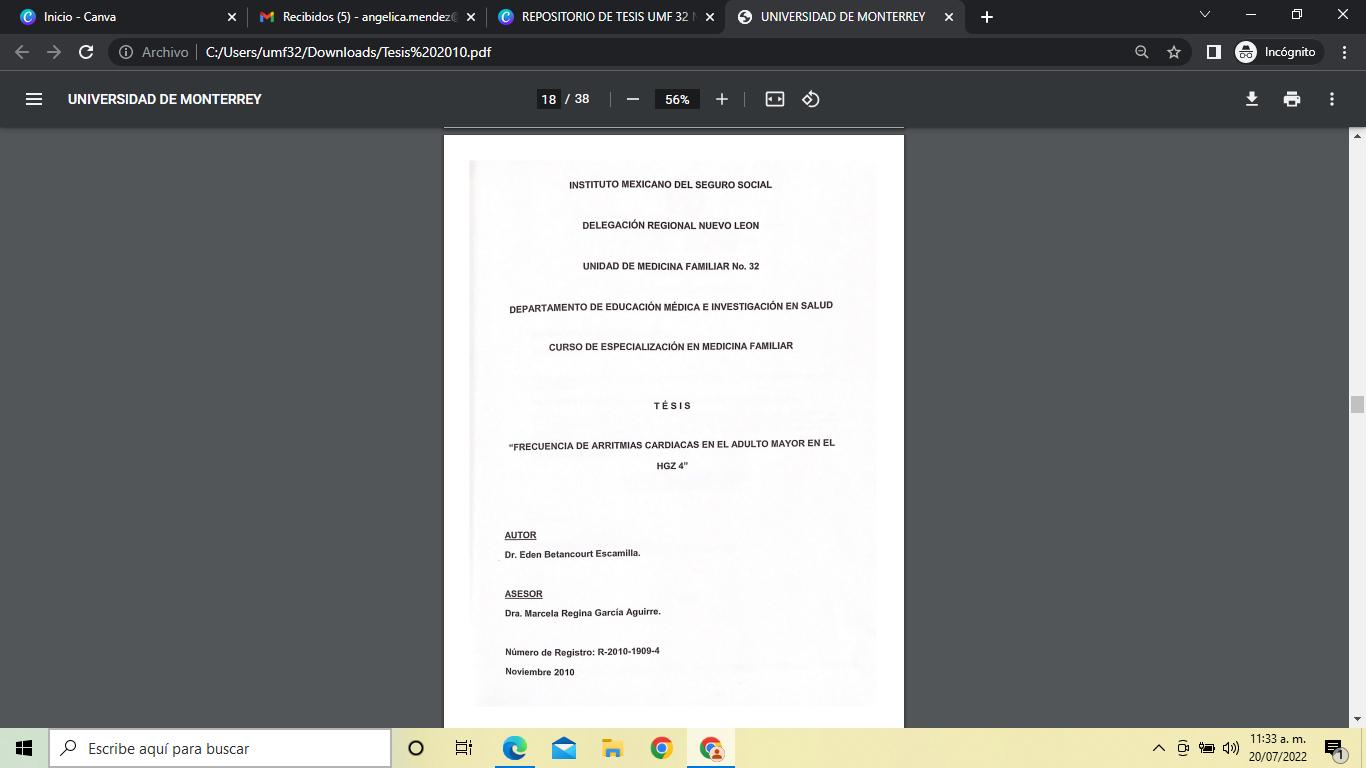This screenshot has height=768, width=1366.
Task: Click the address bar file path
Action: (348, 52)
